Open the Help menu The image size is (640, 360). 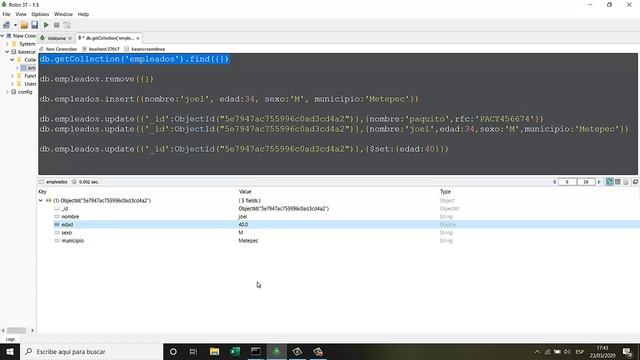(x=83, y=14)
